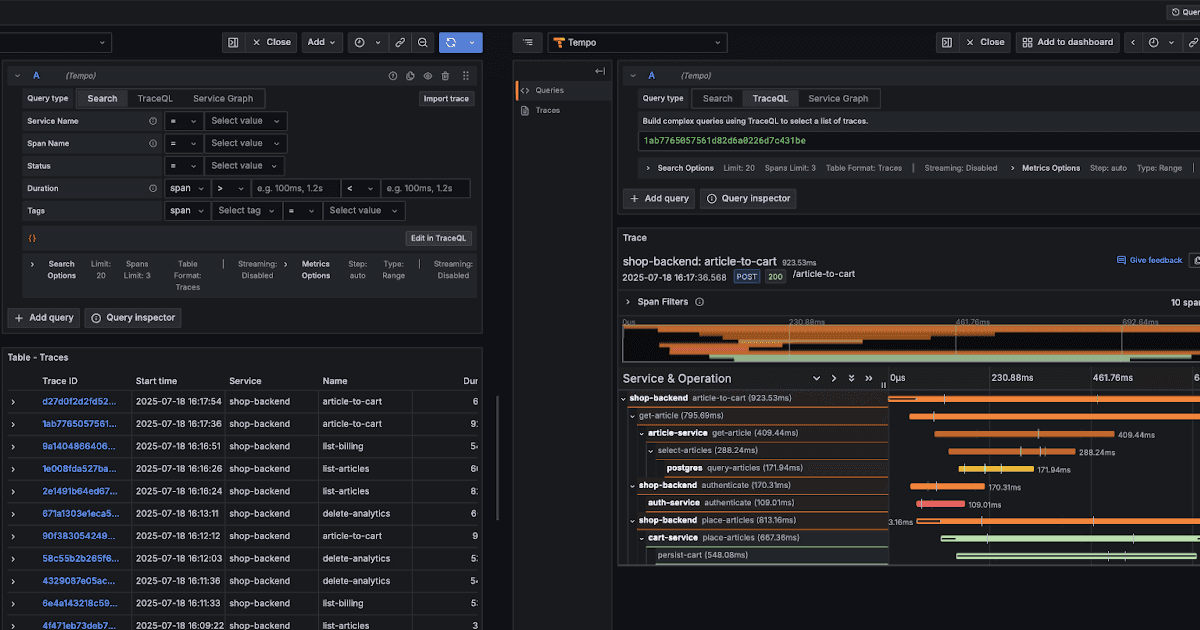Image resolution: width=1200 pixels, height=630 pixels.
Task: Click the splitter handle beside Service & Operation
Action: (x=883, y=384)
